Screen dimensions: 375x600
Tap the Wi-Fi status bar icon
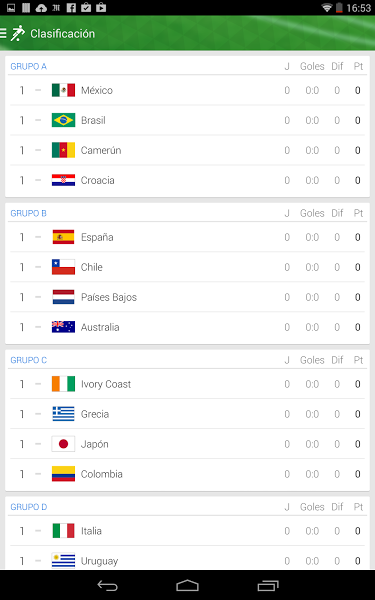tap(326, 8)
